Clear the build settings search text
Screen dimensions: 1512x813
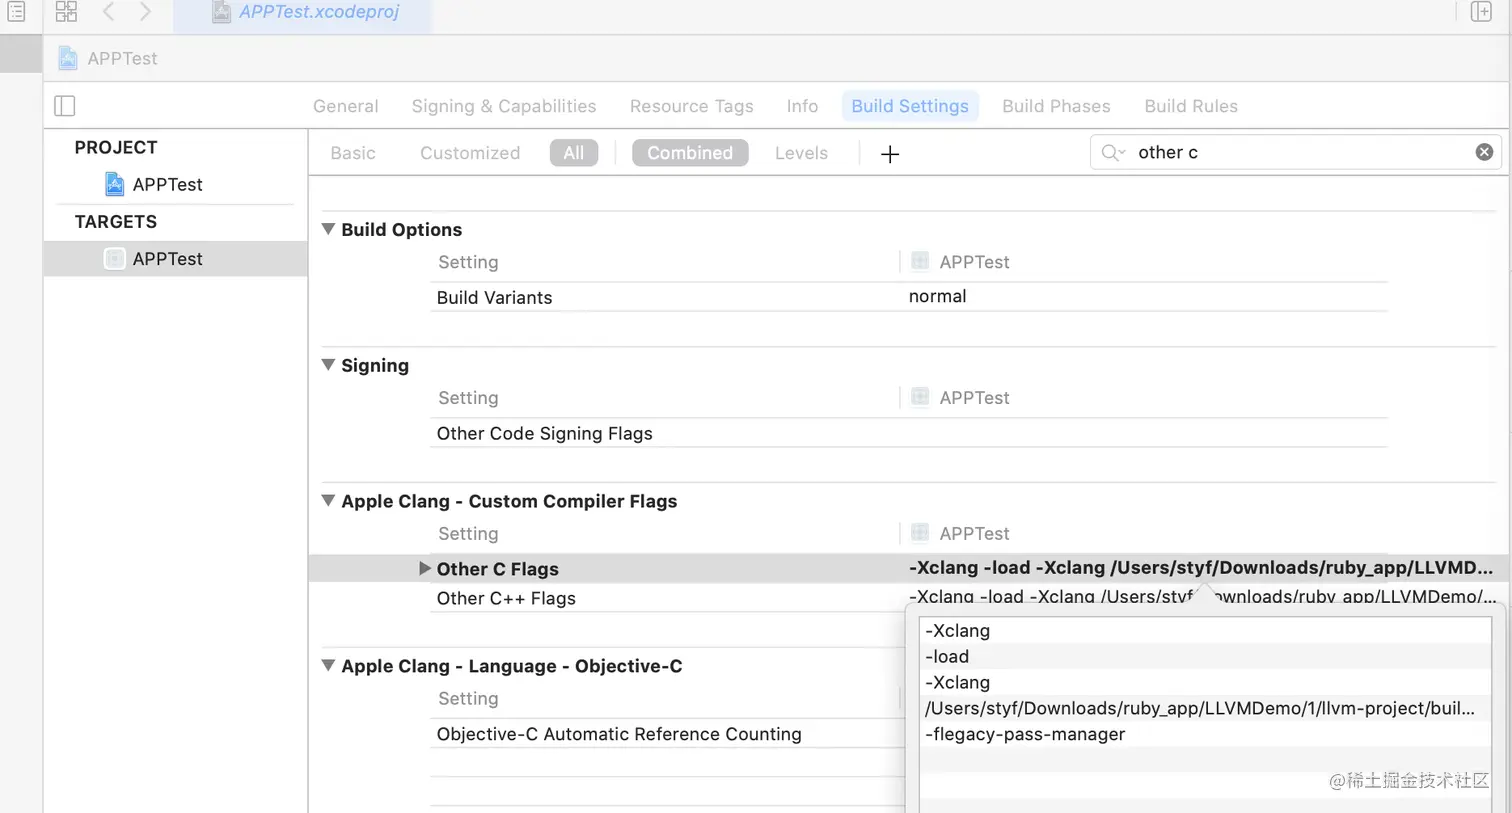tap(1484, 152)
